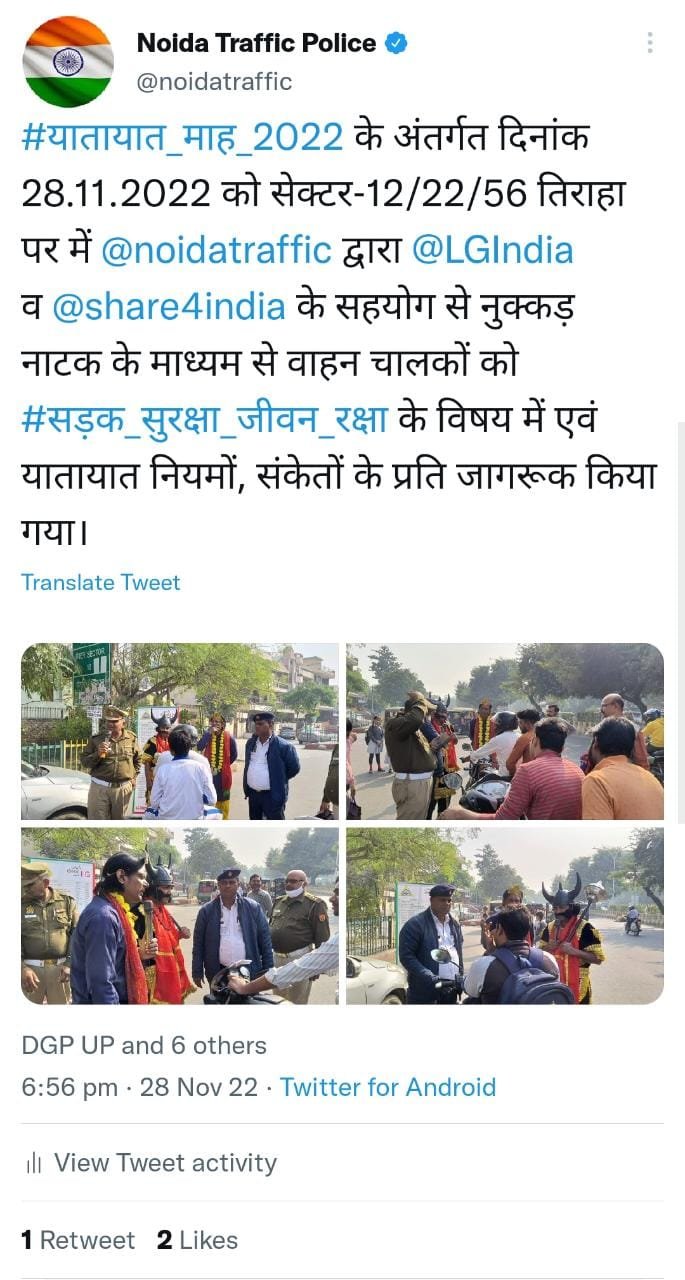Show the 2 Likes list
Viewport: 685px width, 1280px height.
click(x=197, y=1240)
